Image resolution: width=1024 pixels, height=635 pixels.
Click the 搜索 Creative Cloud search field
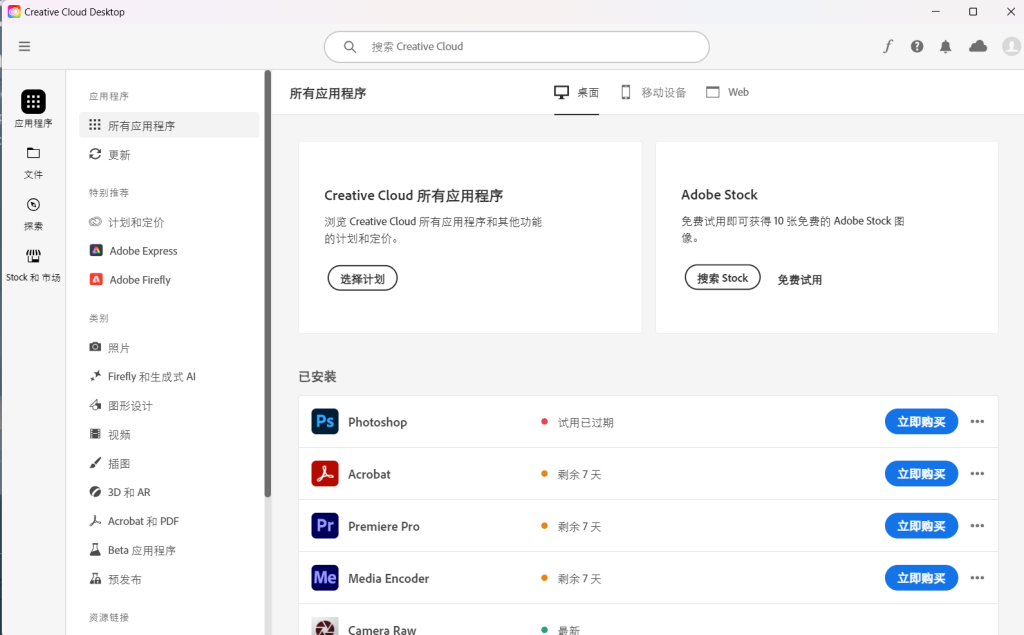pos(516,47)
